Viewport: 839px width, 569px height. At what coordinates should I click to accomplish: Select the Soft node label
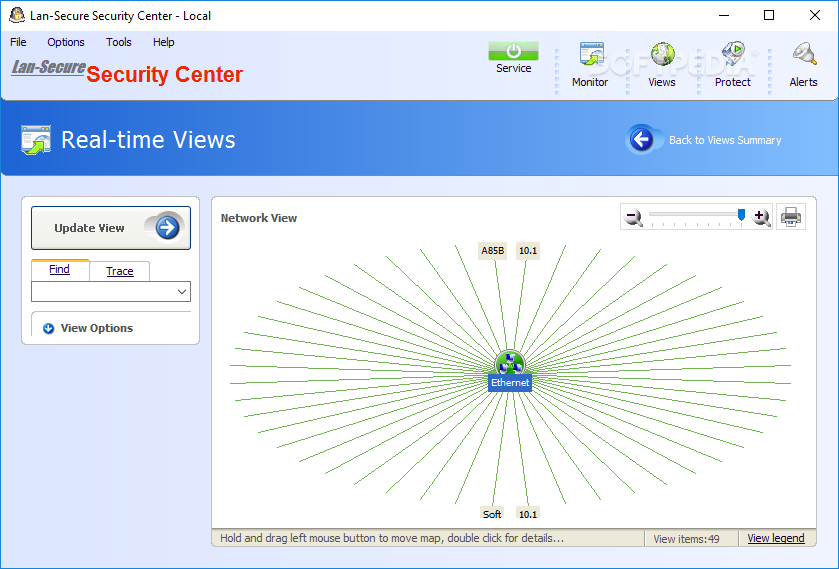492,514
